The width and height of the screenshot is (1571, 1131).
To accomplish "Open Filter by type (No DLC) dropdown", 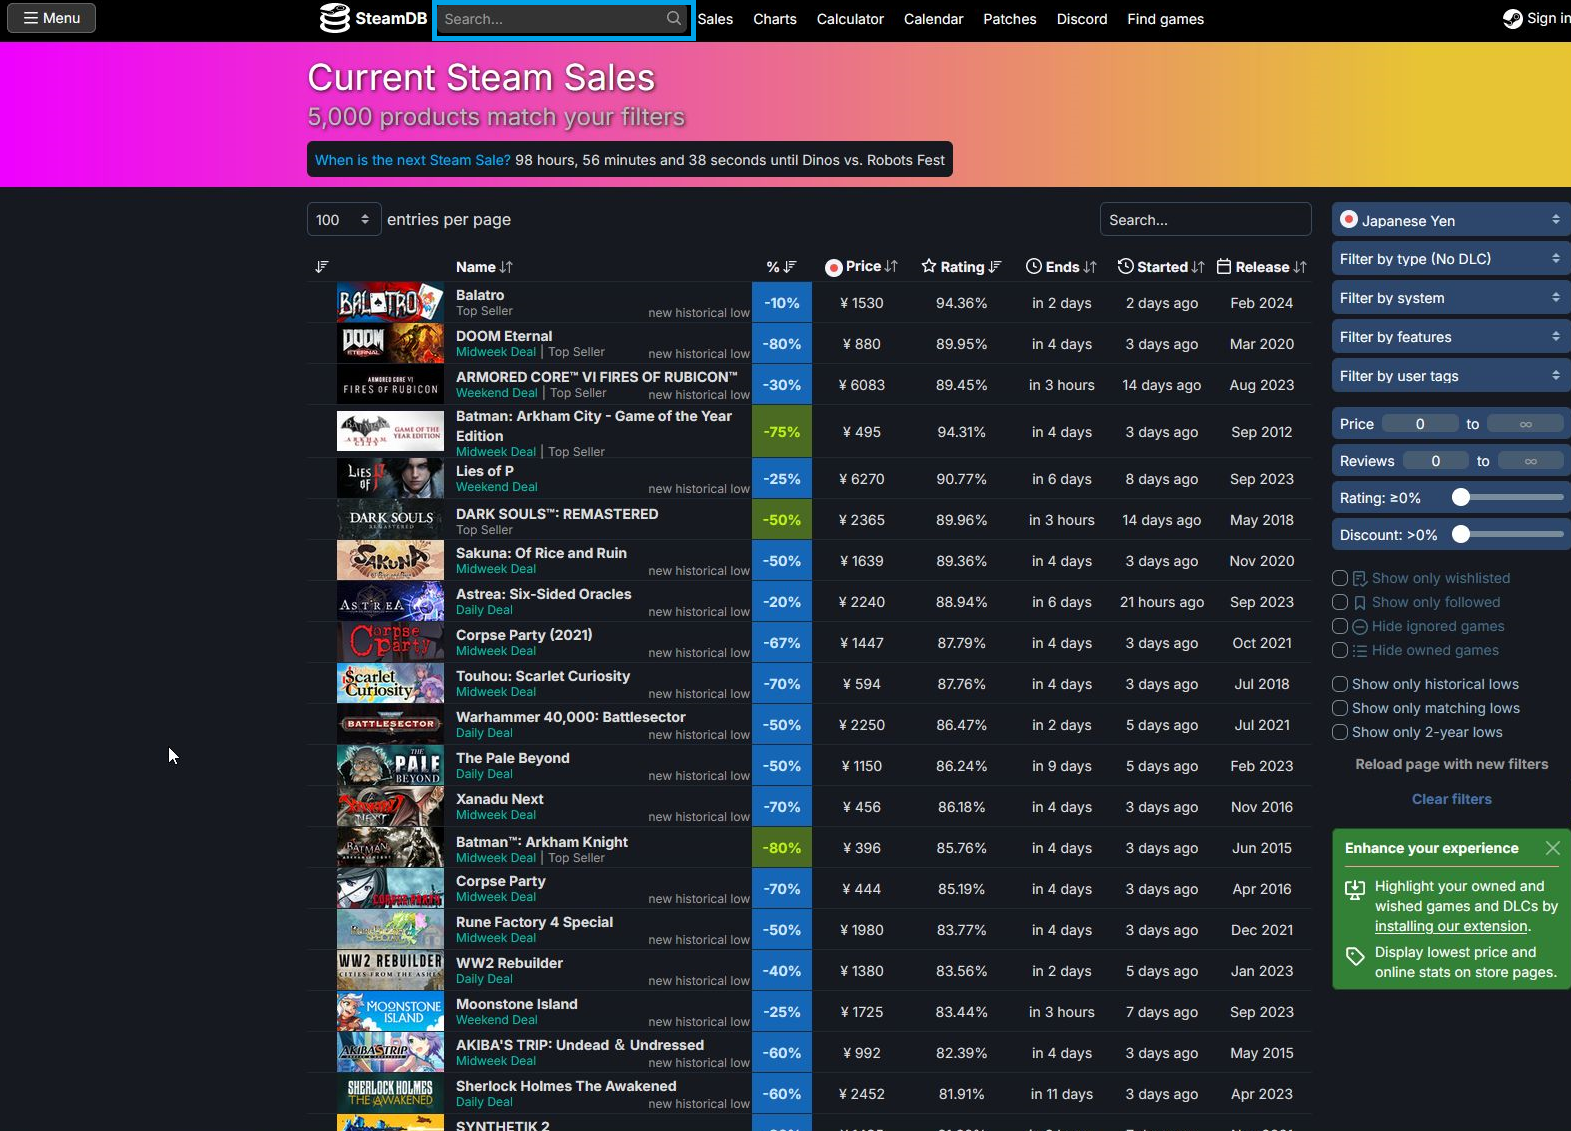I will tap(1451, 259).
